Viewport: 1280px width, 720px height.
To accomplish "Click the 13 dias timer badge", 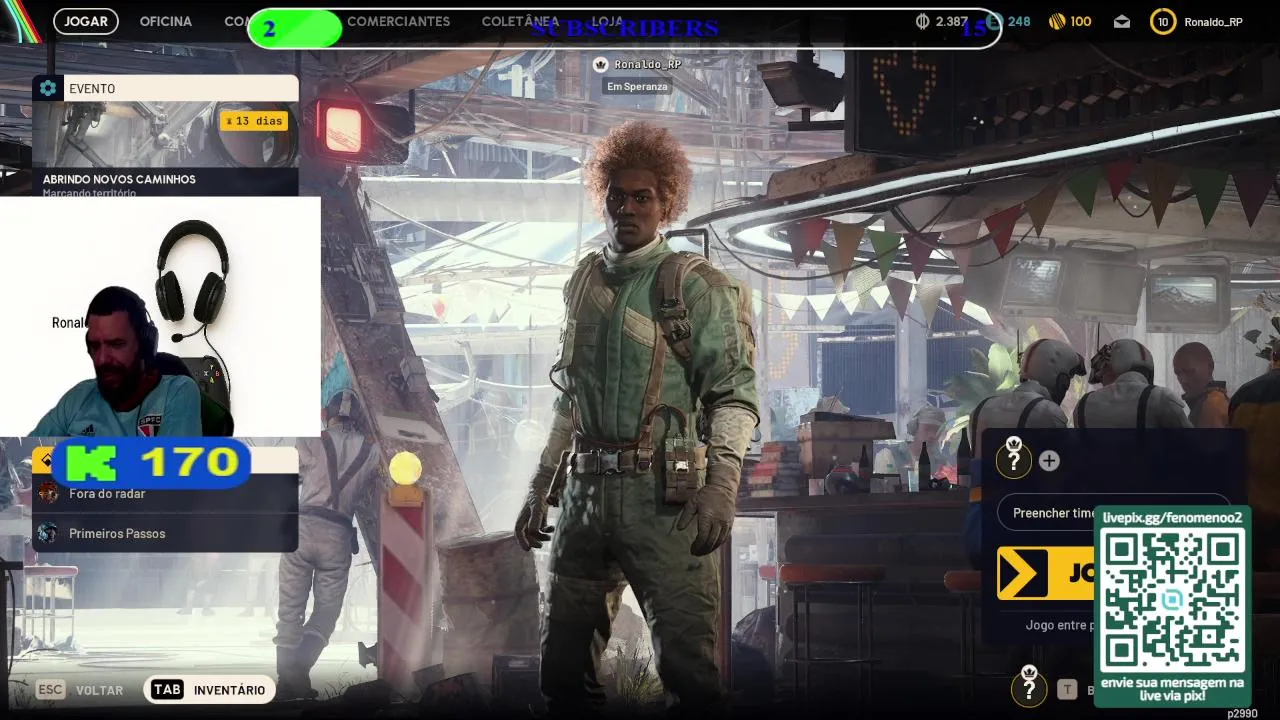I will coord(254,121).
